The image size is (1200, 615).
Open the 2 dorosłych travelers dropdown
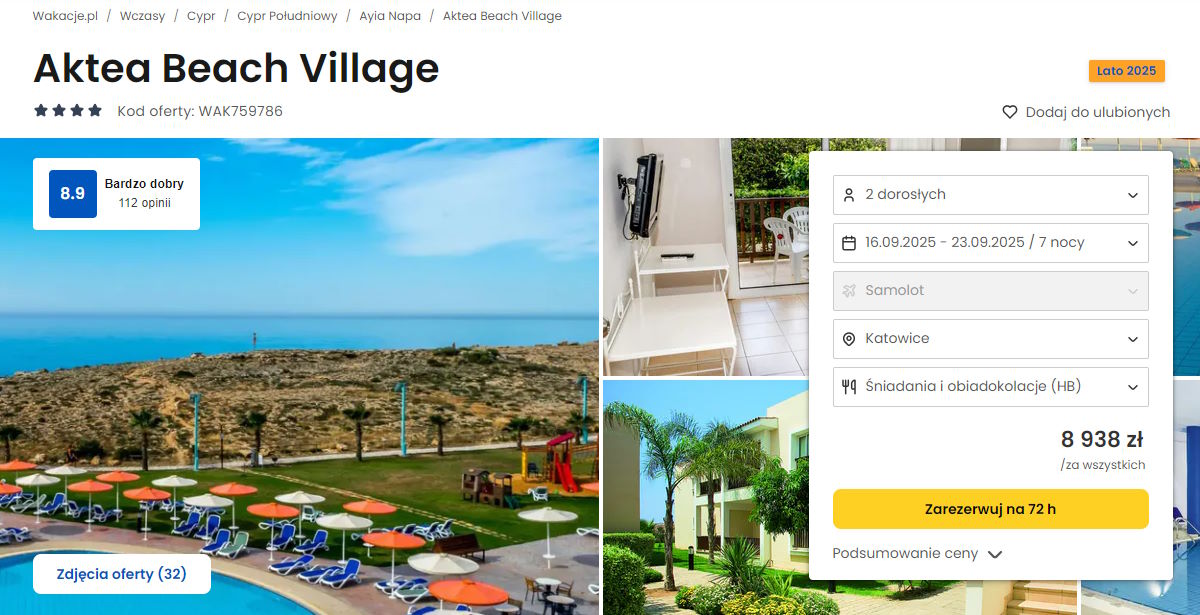(990, 195)
